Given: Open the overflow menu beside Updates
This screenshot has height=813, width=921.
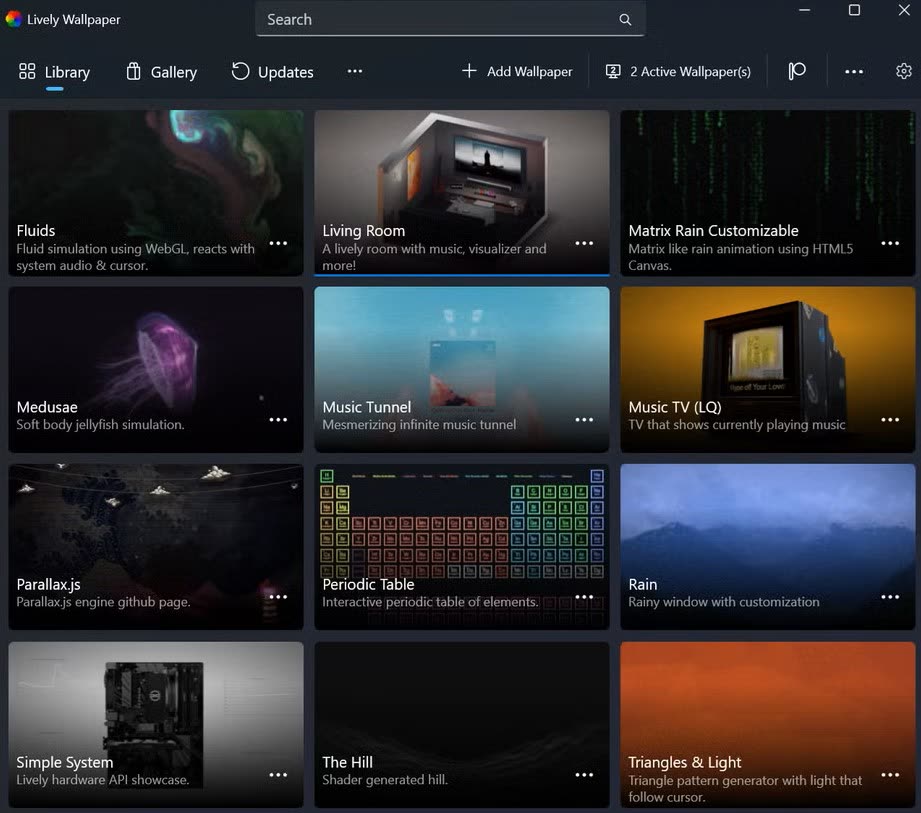Looking at the screenshot, I should click(x=355, y=71).
